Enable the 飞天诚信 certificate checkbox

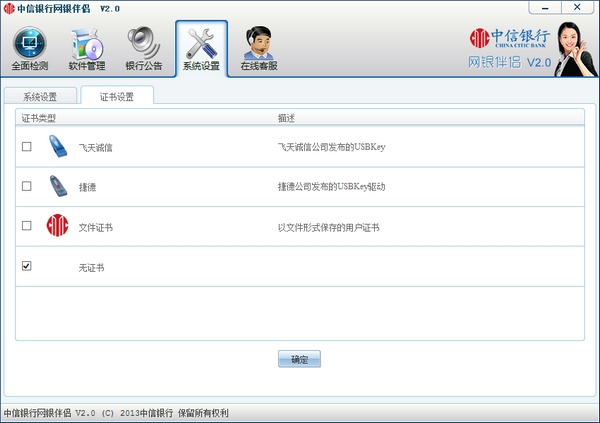pos(27,146)
